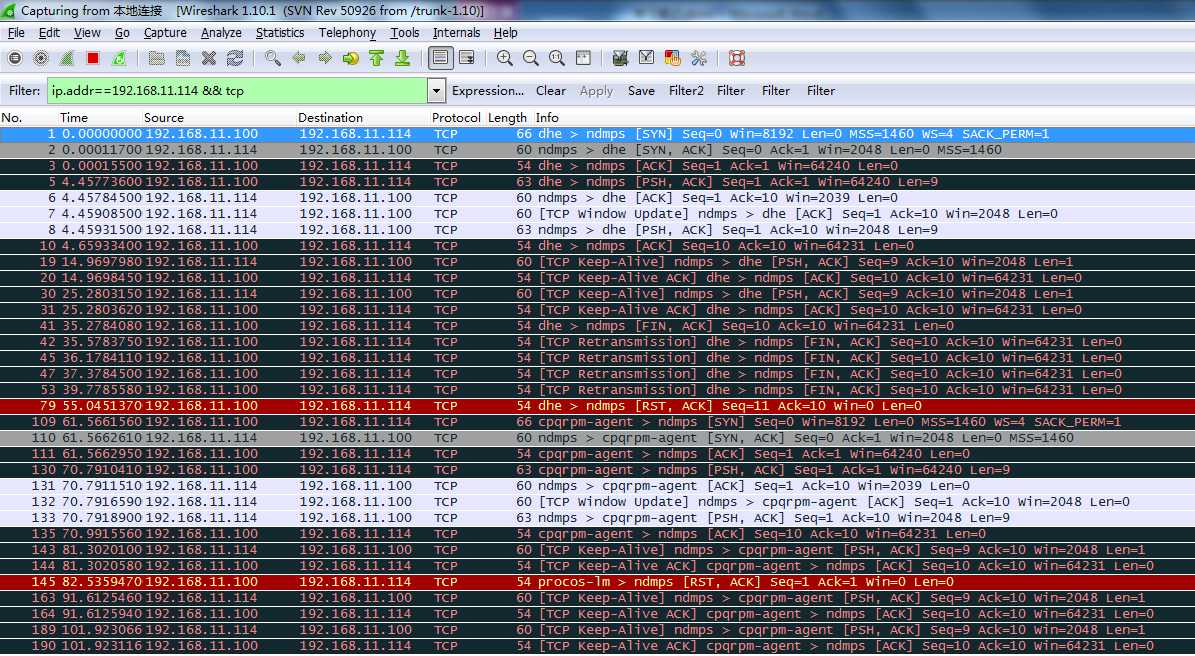Click the Save filter button
This screenshot has width=1195, height=656.
coord(641,91)
